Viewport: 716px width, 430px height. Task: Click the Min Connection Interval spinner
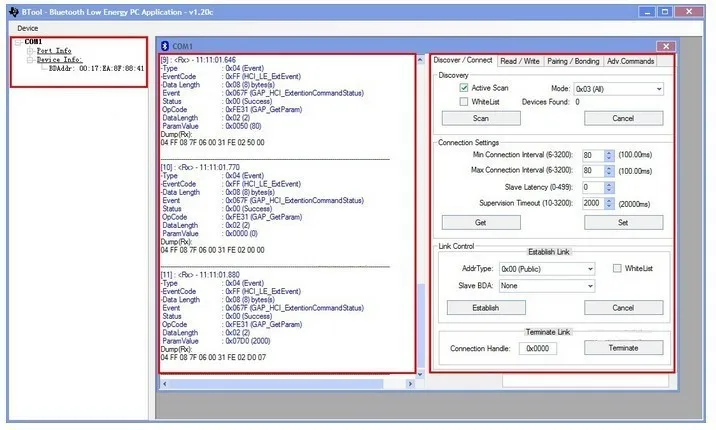(609, 155)
